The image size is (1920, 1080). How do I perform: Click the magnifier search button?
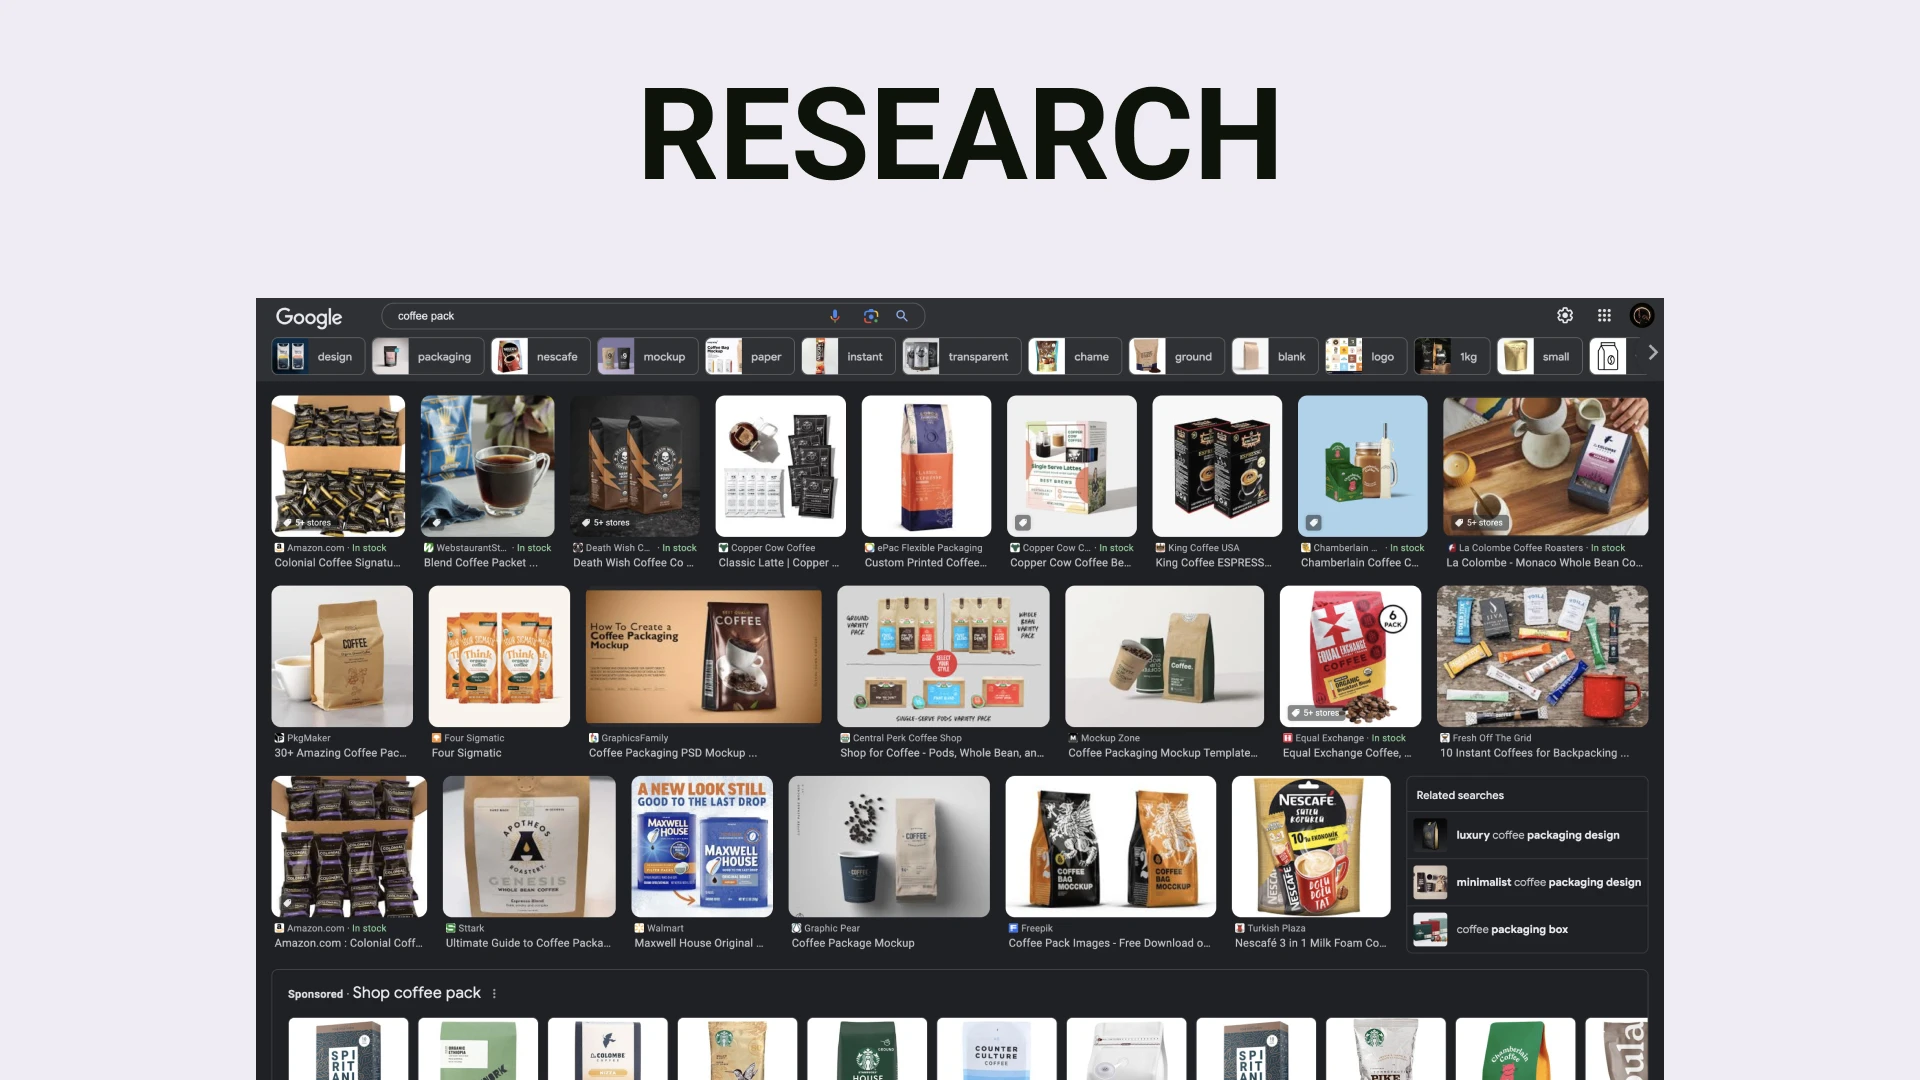902,316
